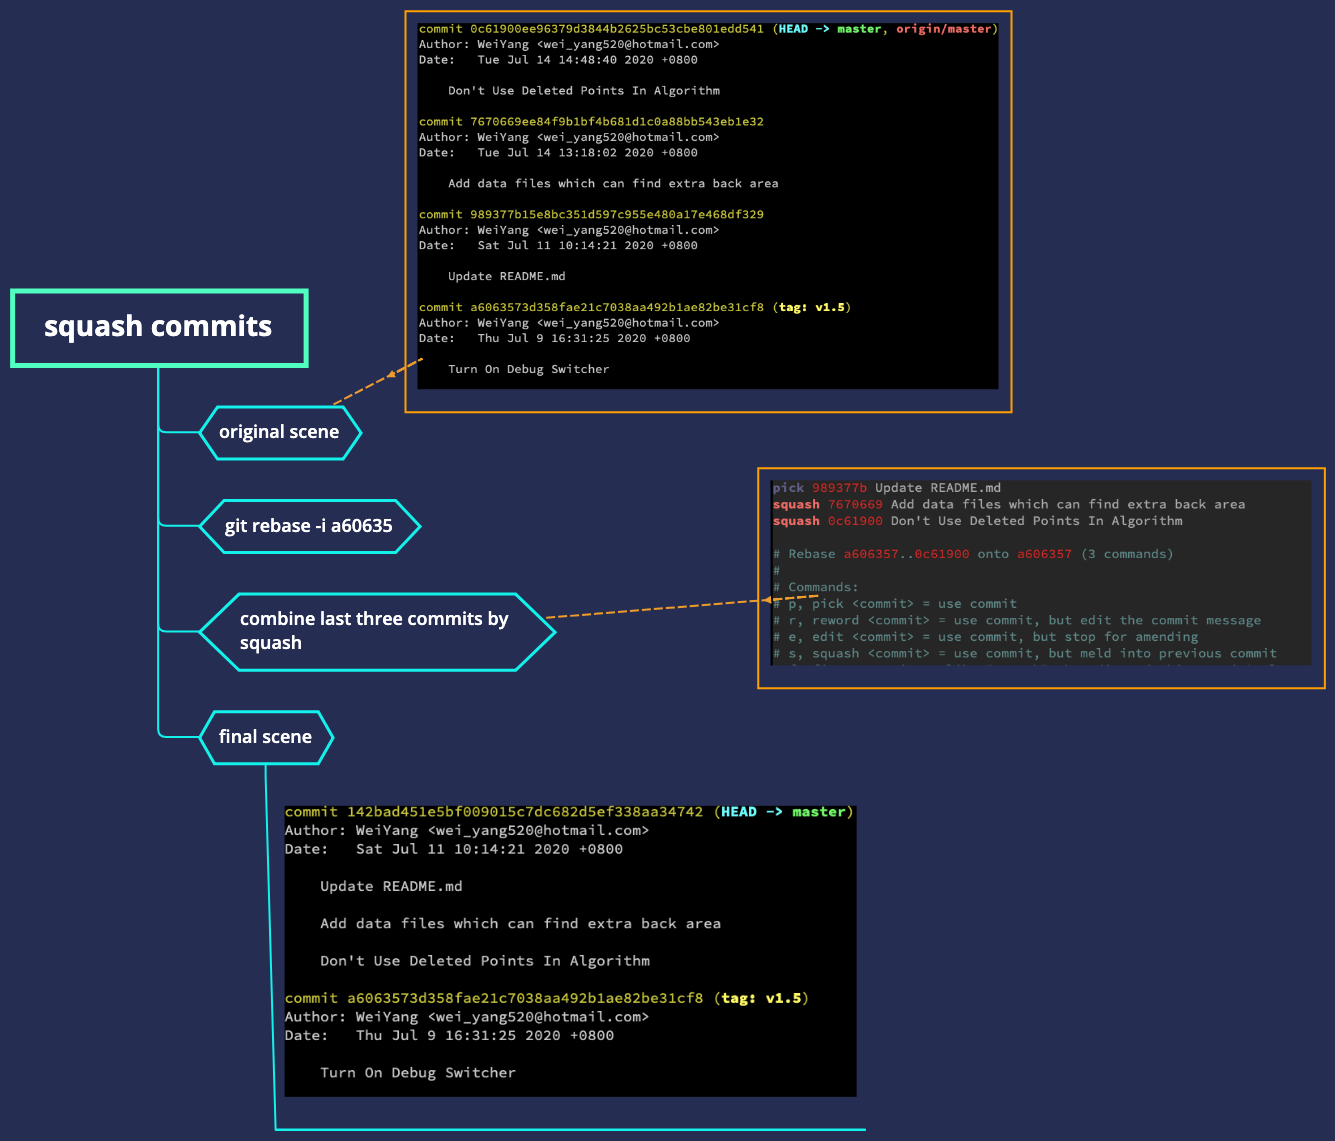
Task: Select the 'squash commits' root node
Action: click(x=159, y=328)
